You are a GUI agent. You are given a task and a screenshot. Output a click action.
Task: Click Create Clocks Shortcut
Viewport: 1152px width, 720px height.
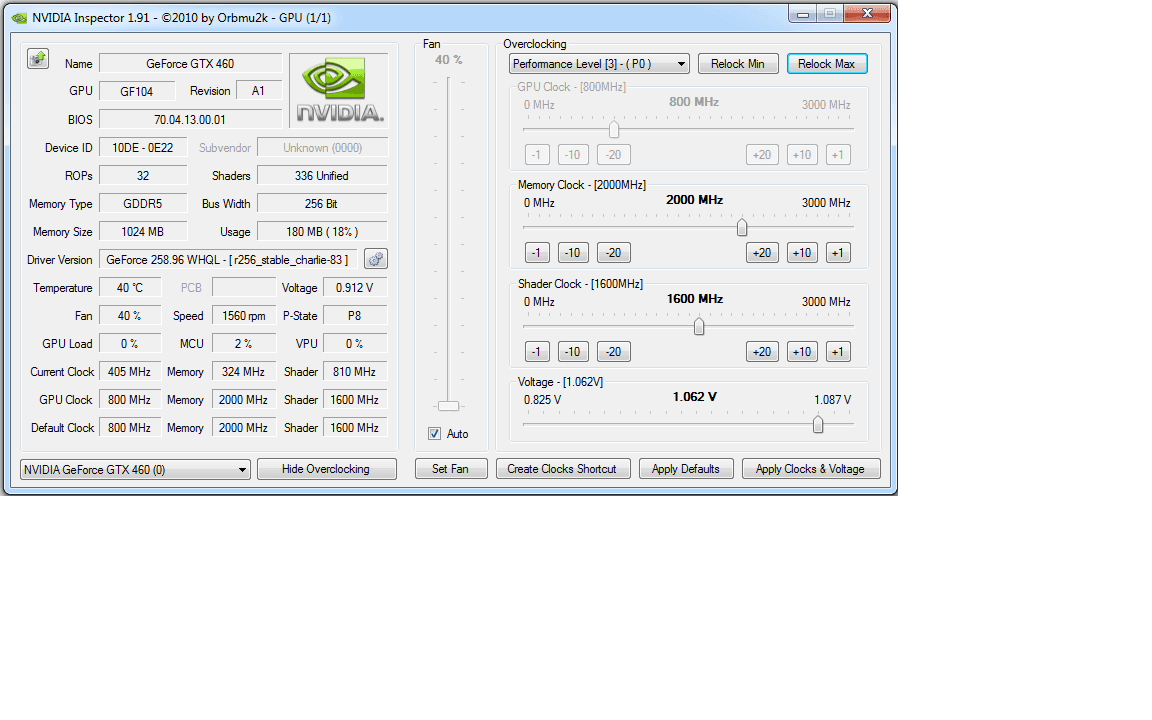click(562, 469)
